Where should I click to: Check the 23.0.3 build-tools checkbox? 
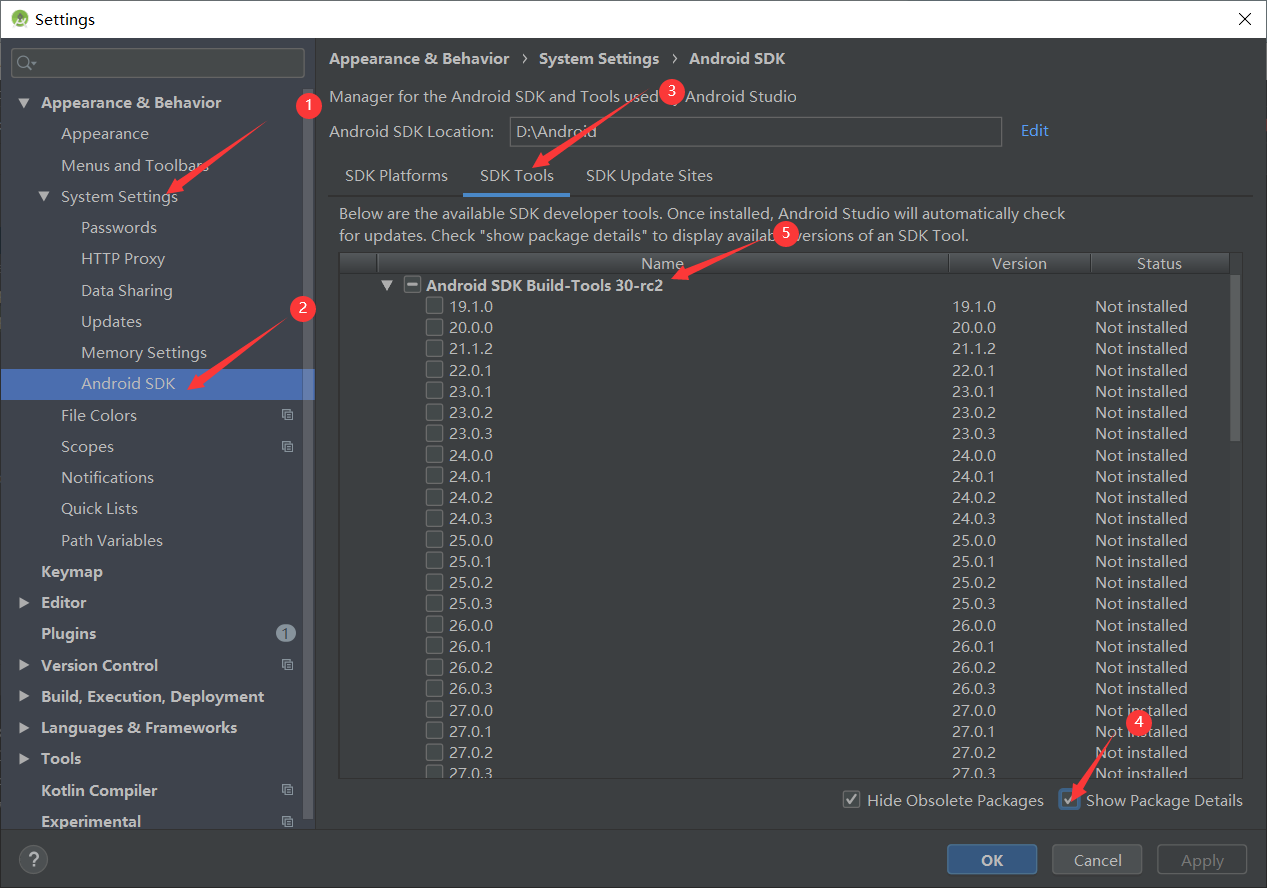point(434,433)
